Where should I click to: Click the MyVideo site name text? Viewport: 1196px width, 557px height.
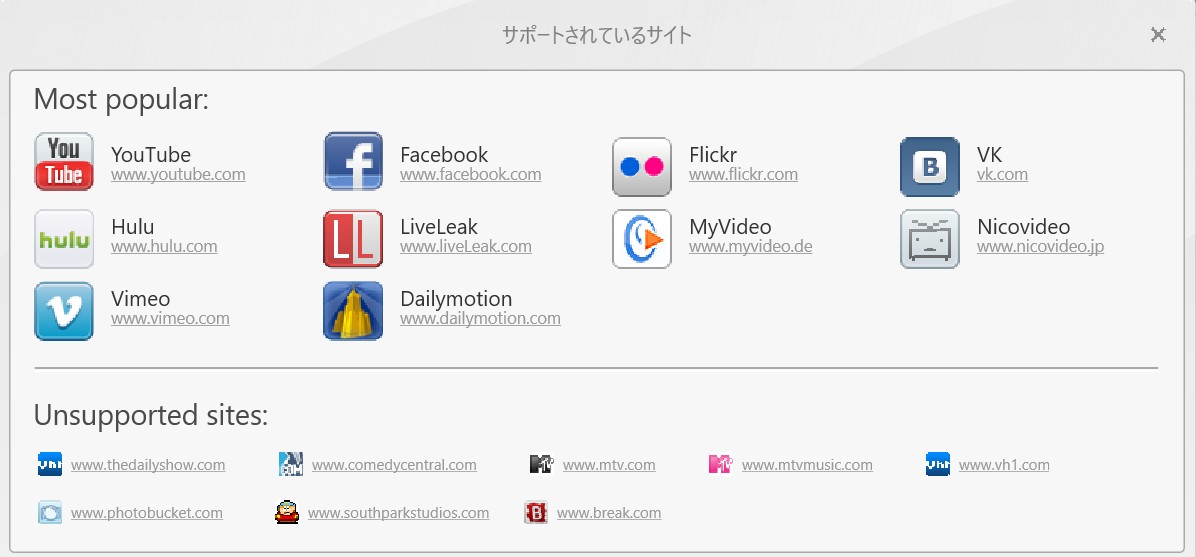pyautogui.click(x=730, y=227)
